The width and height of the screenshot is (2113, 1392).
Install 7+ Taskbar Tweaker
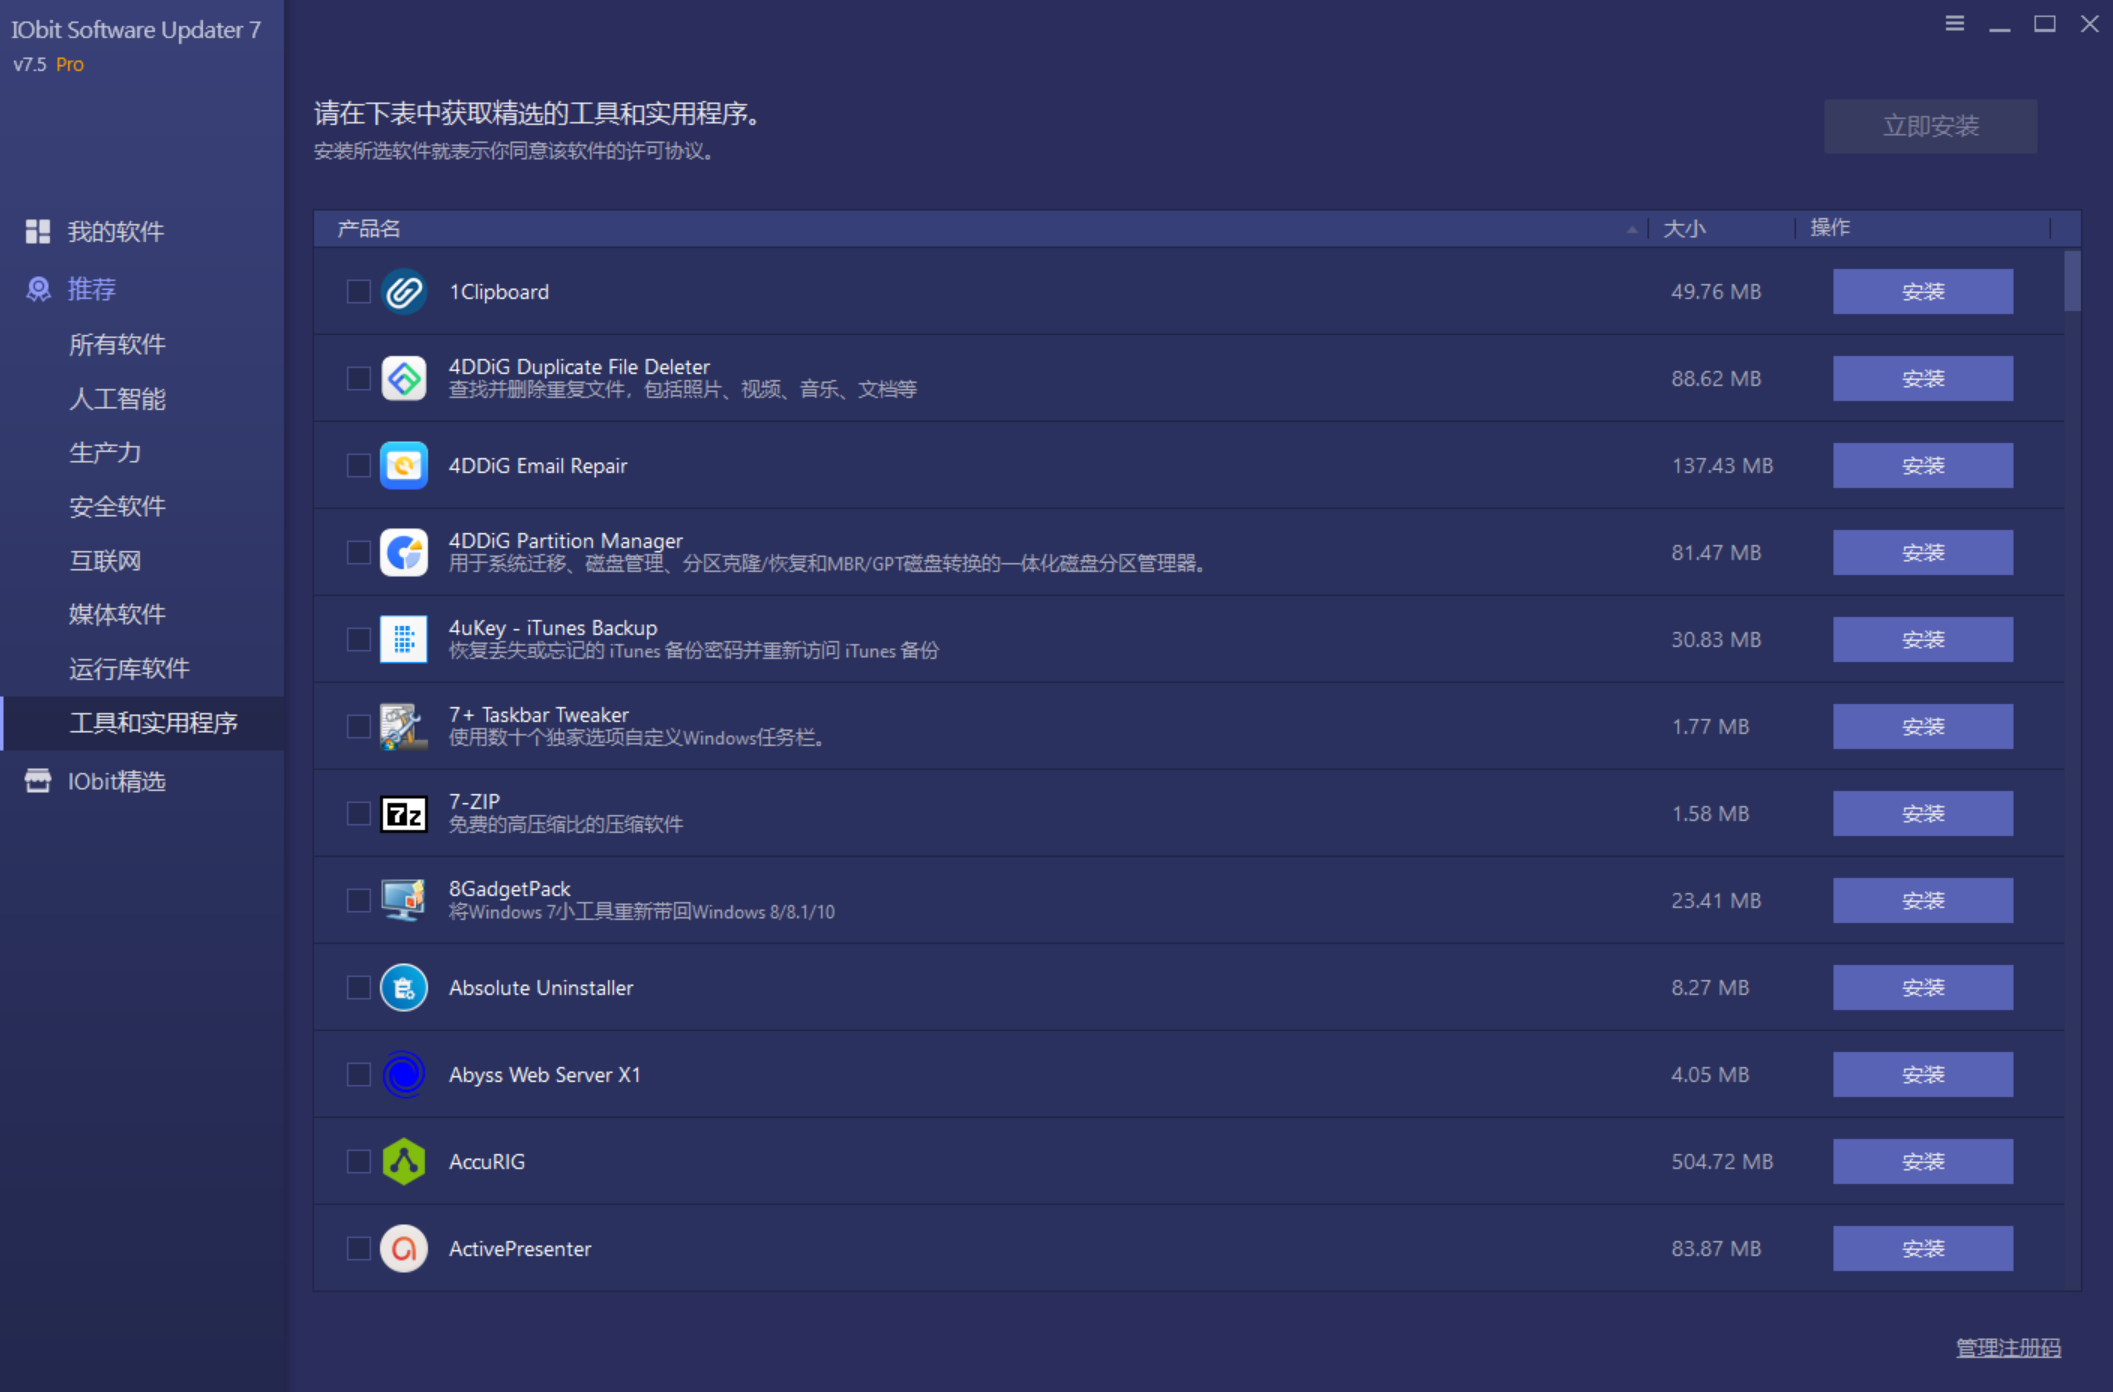[x=1923, y=727]
